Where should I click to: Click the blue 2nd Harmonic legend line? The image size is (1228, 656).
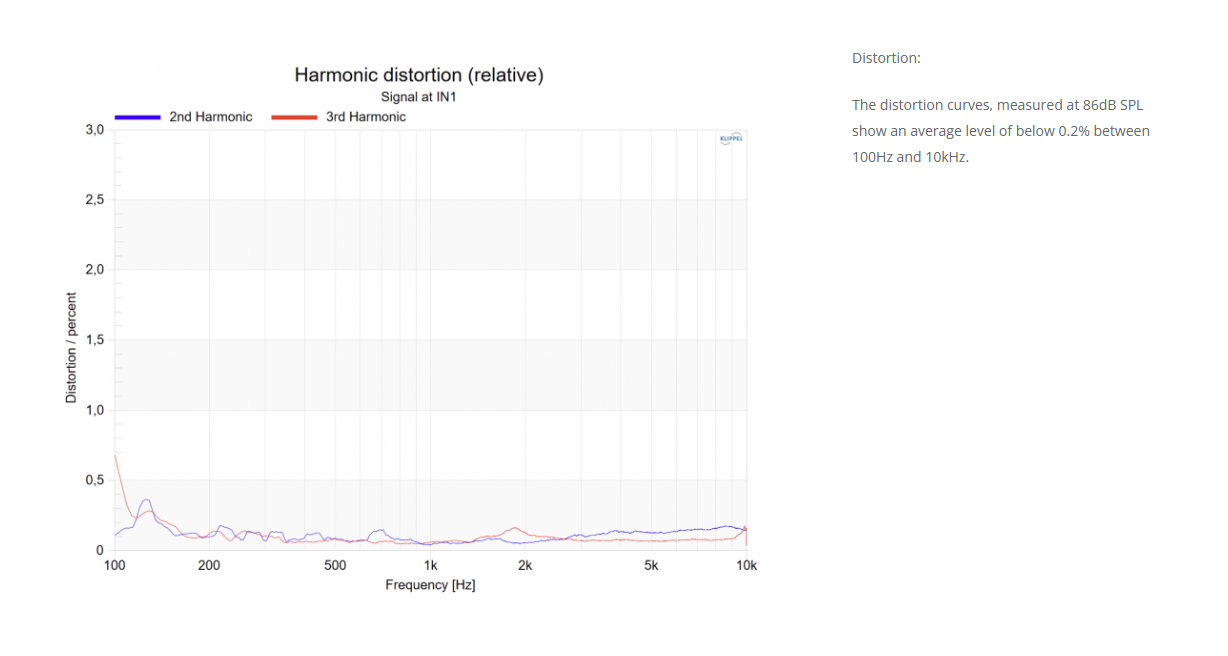pos(137,117)
